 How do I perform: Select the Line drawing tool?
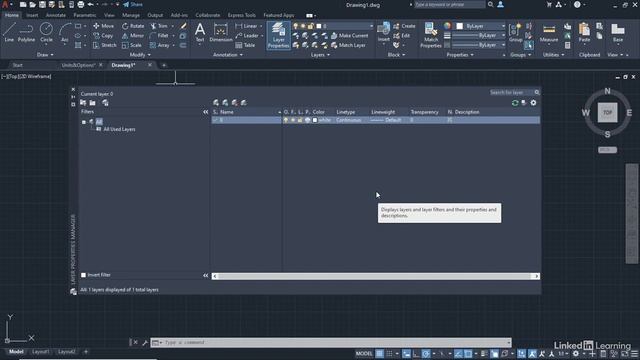pos(9,32)
